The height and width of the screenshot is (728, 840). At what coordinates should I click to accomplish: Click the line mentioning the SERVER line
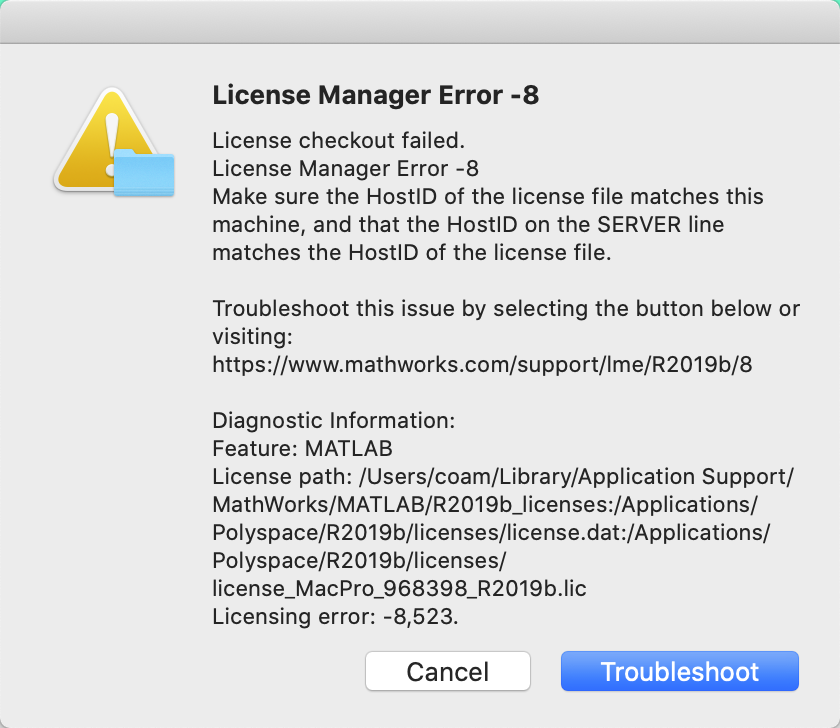tap(468, 225)
